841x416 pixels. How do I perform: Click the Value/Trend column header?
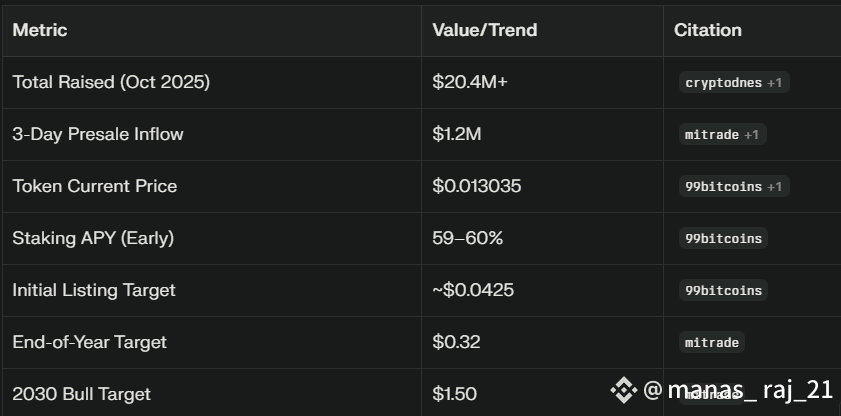tap(485, 30)
